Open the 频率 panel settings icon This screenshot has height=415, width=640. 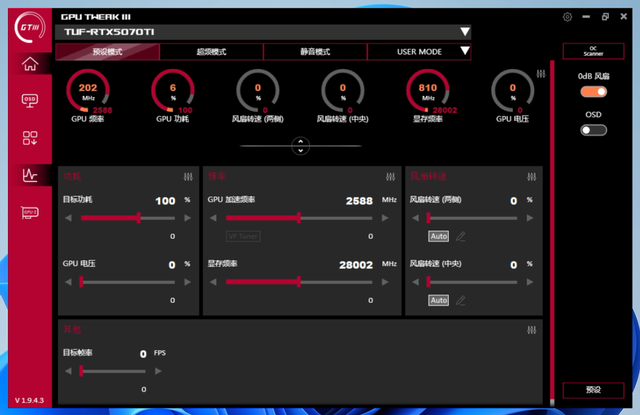390,177
